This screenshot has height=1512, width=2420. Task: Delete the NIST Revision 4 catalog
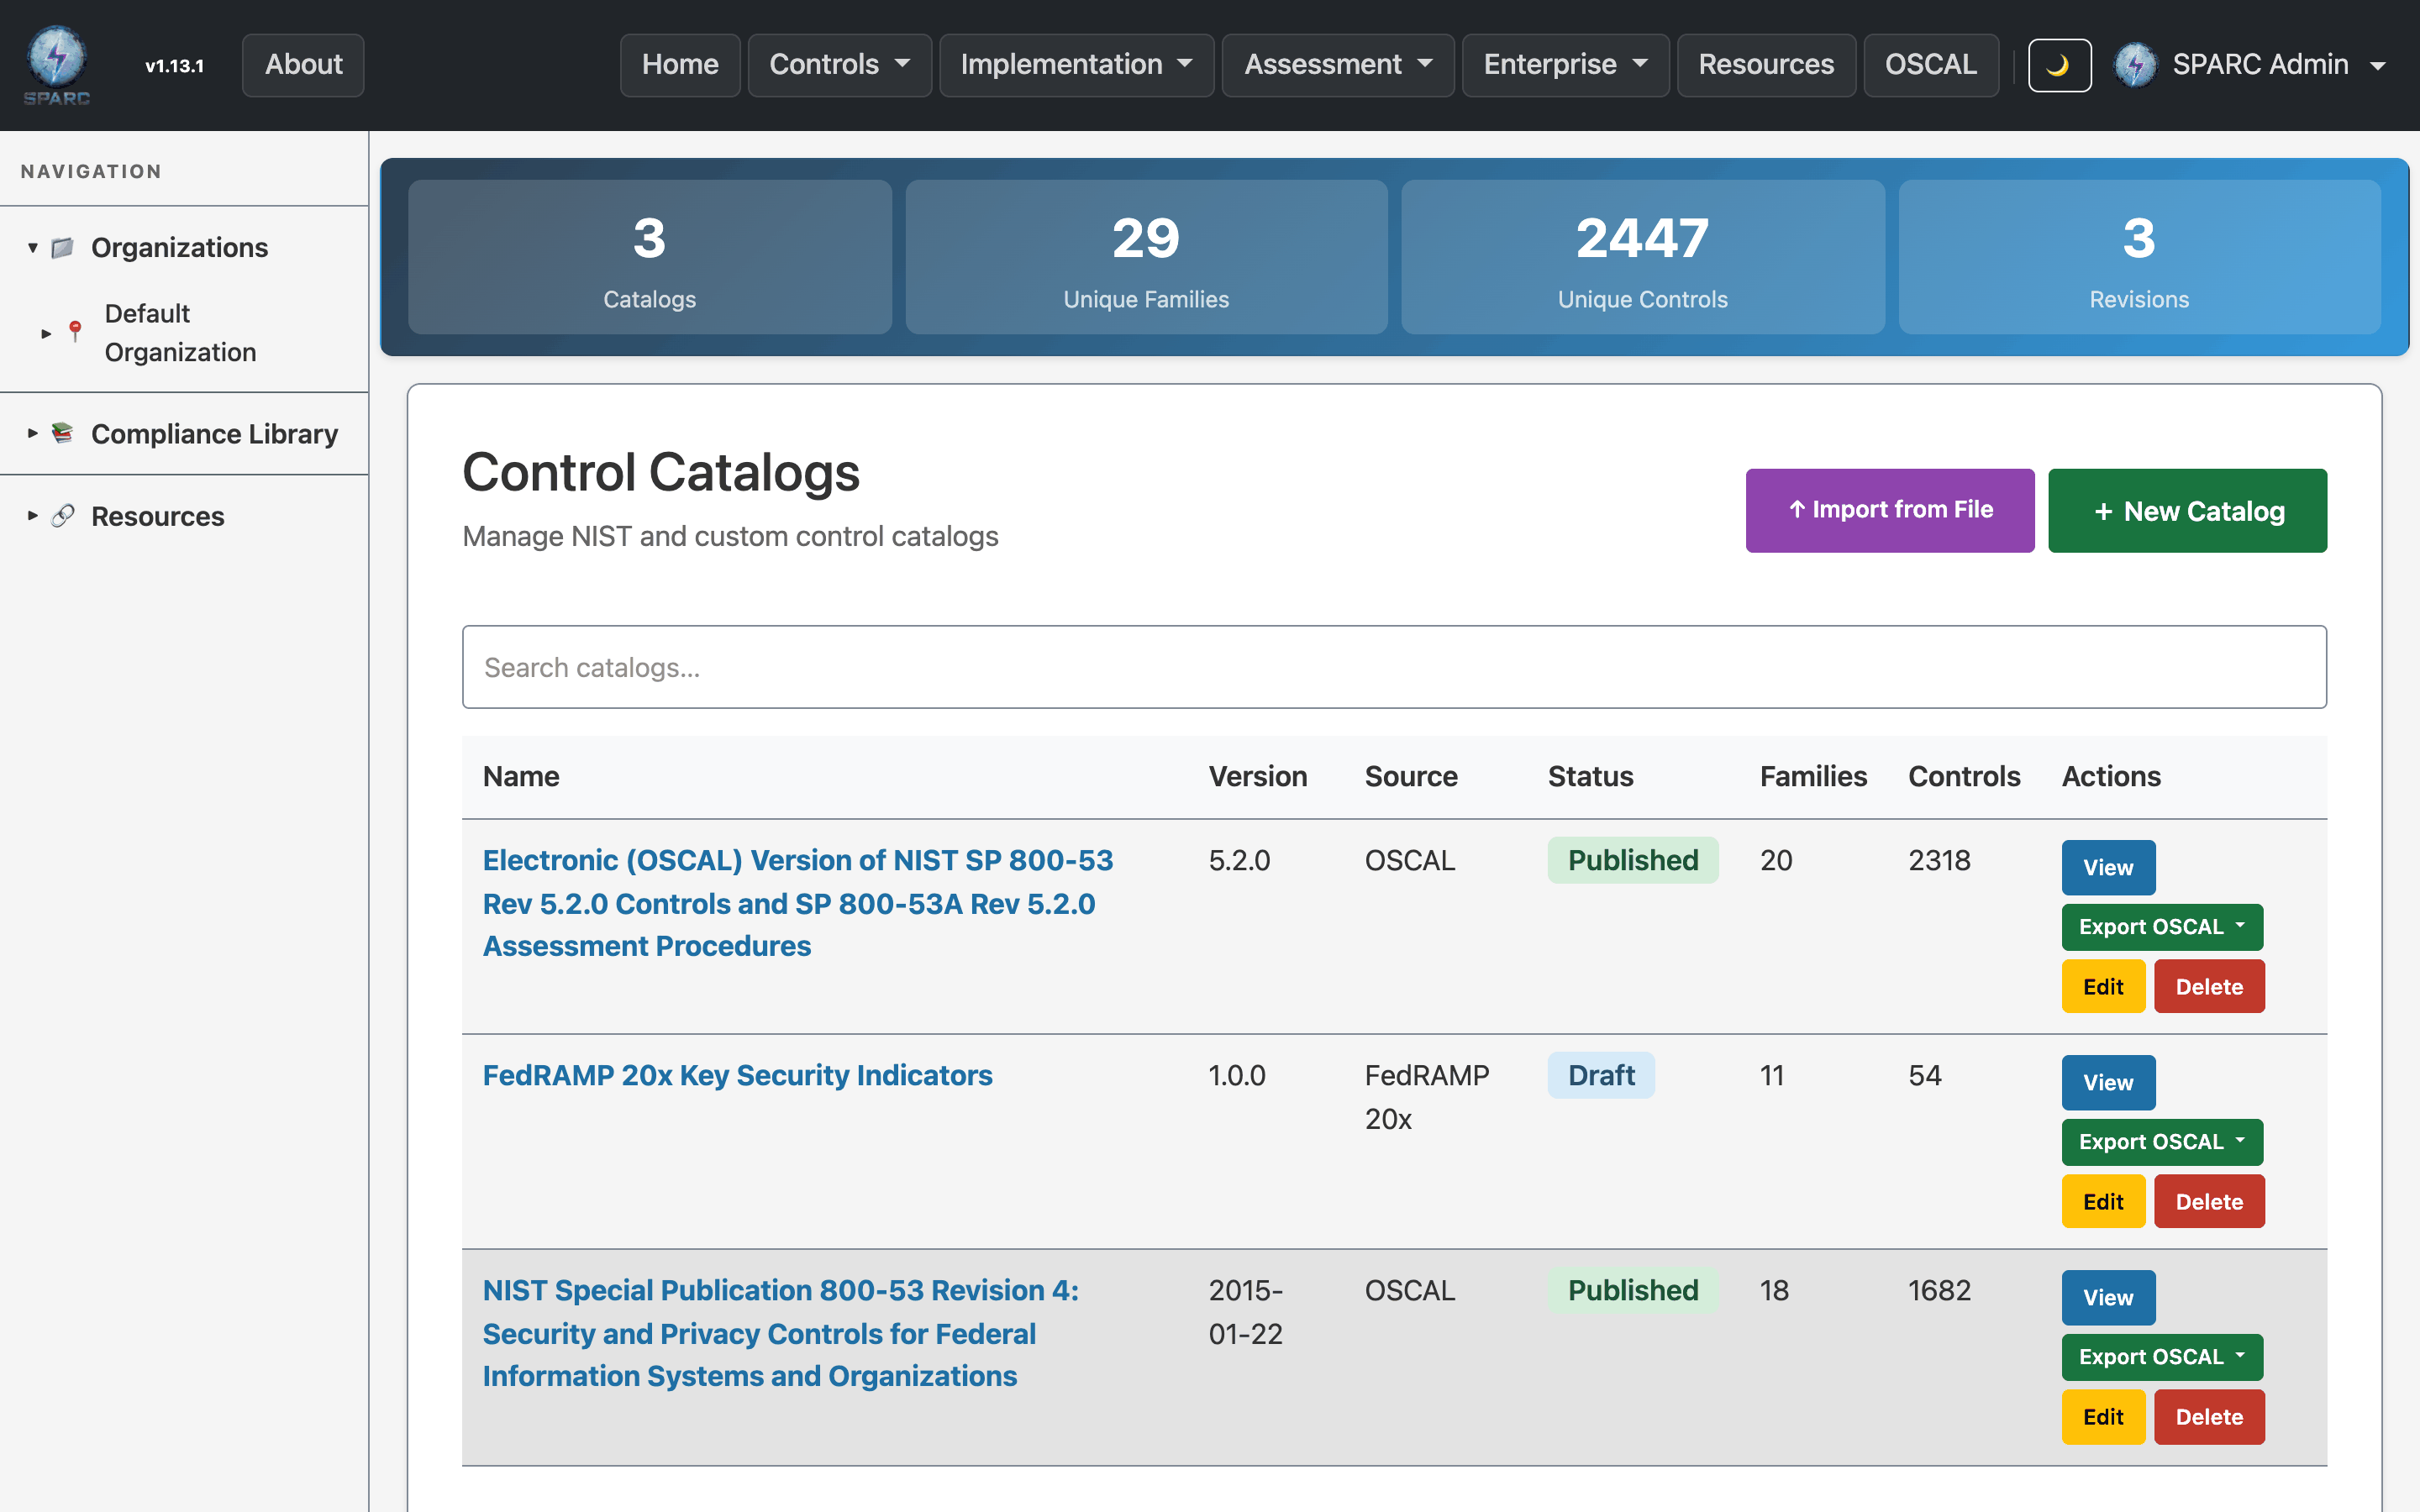click(2209, 1416)
